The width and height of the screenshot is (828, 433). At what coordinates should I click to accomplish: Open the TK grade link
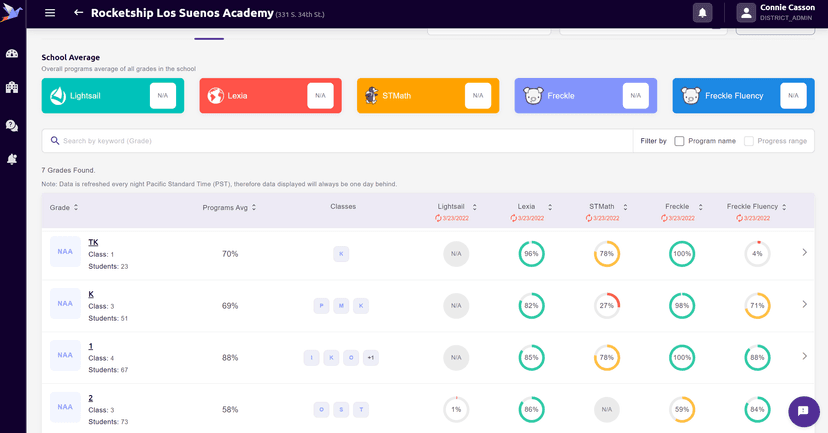click(x=93, y=242)
